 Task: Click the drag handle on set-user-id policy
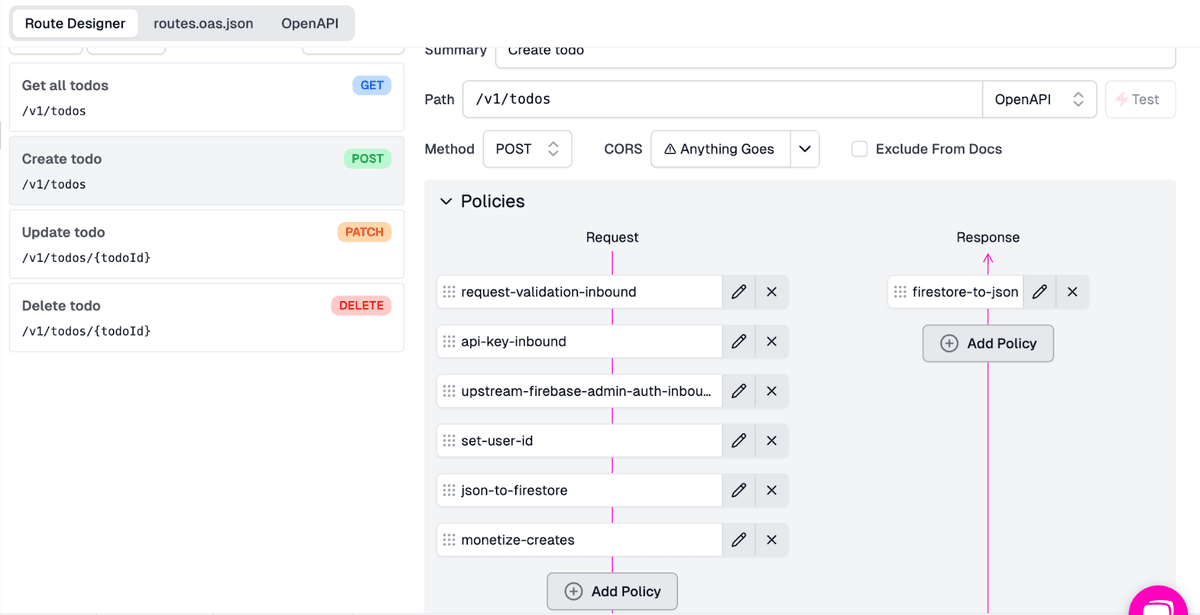[448, 440]
